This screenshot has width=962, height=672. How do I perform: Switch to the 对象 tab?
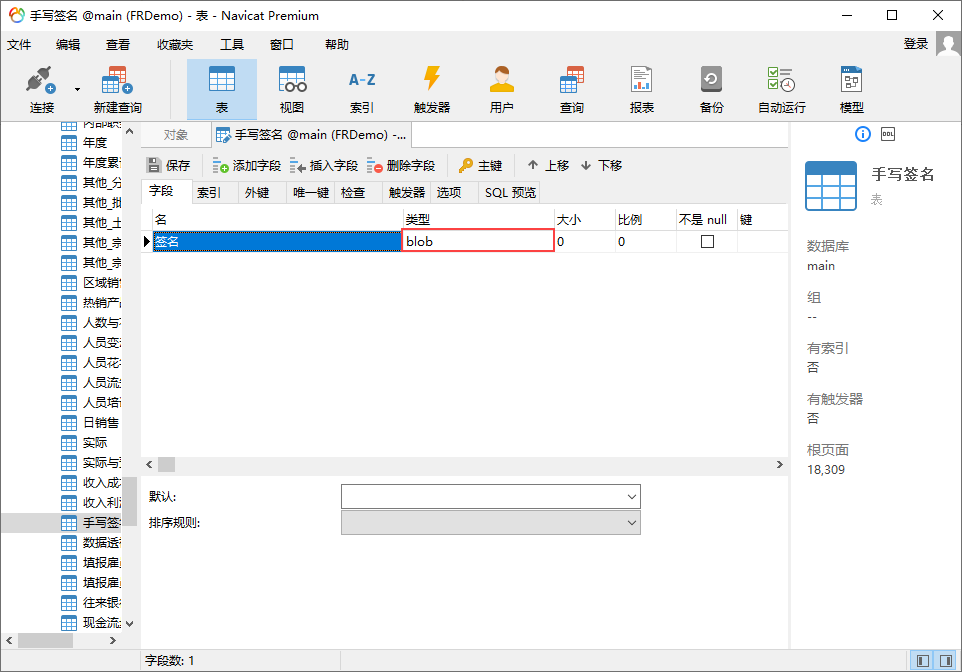coord(175,134)
